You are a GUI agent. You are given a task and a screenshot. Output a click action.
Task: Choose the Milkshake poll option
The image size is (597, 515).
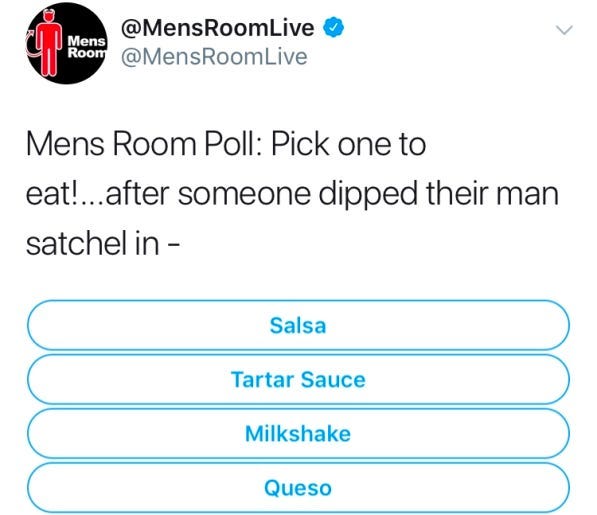click(x=298, y=434)
